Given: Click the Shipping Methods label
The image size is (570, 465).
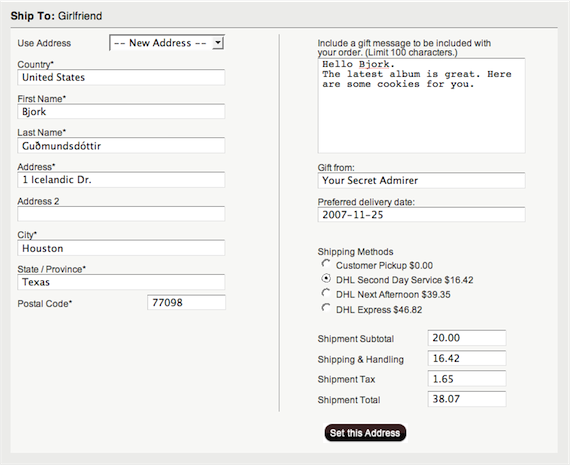Looking at the screenshot, I should [356, 252].
